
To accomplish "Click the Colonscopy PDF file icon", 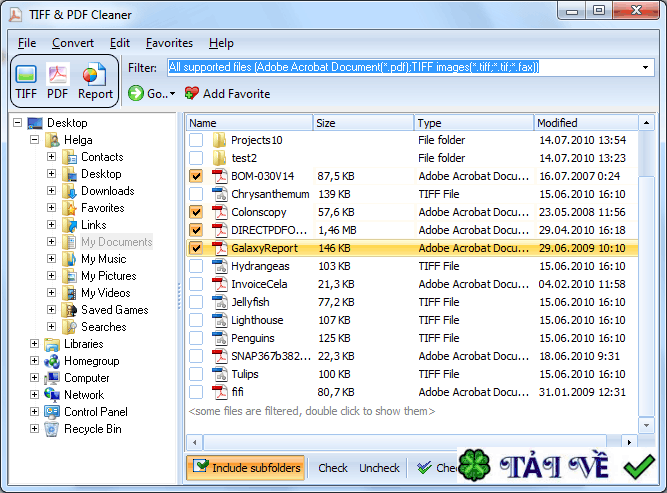I will tap(219, 212).
